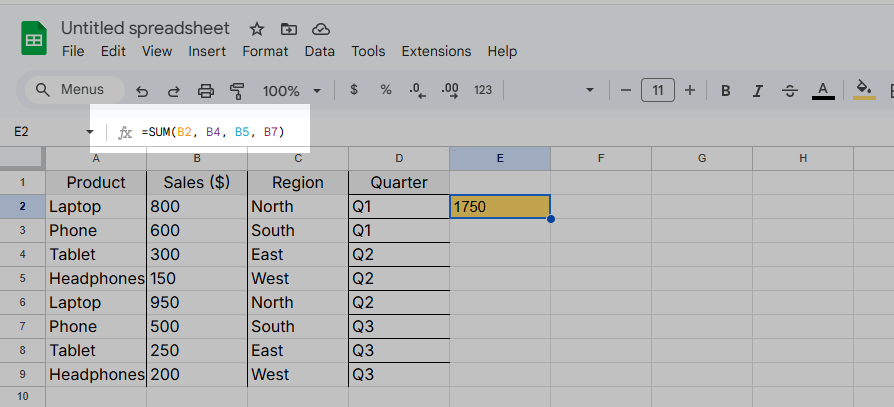Open the Extensions menu
The width and height of the screenshot is (894, 407).
click(436, 51)
